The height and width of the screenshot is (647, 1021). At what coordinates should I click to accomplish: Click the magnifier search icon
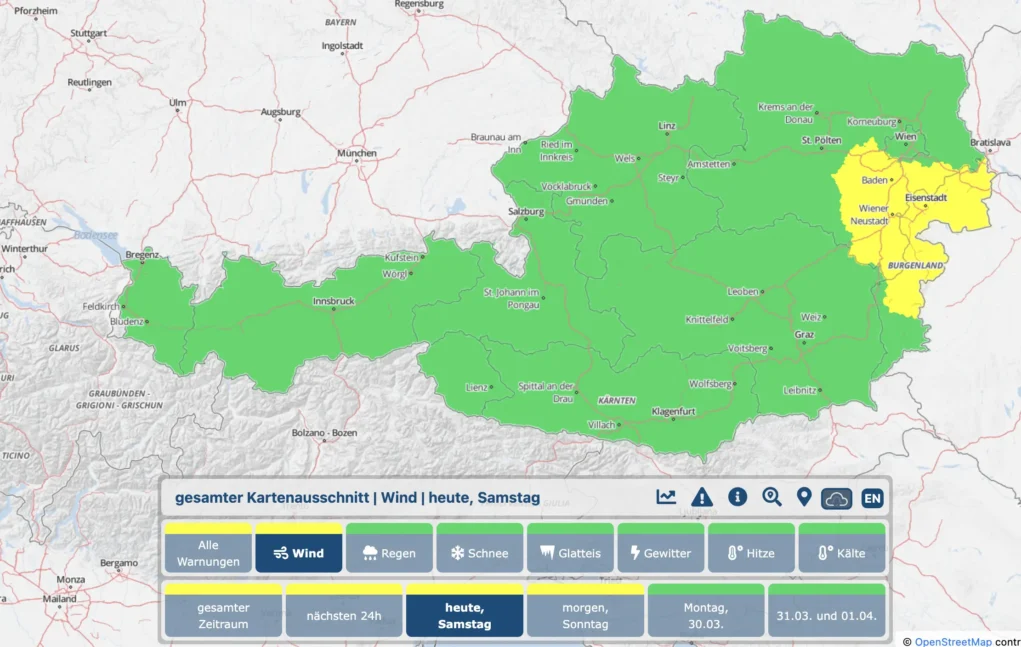click(x=772, y=497)
